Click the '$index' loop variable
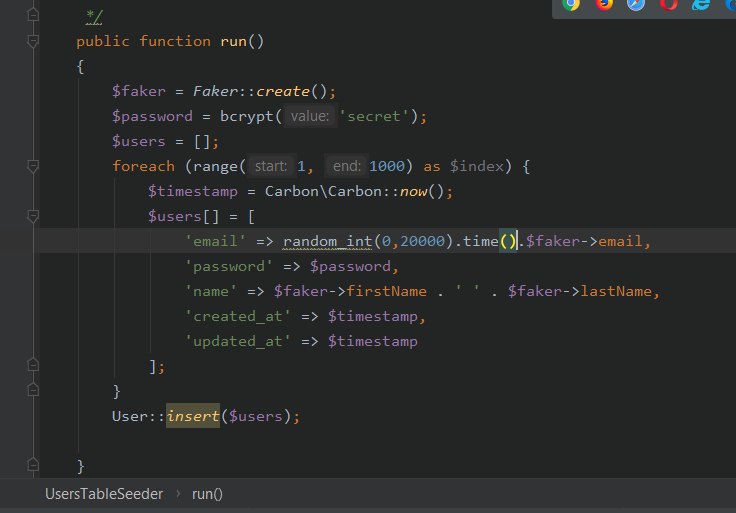This screenshot has width=736, height=513. click(476, 166)
